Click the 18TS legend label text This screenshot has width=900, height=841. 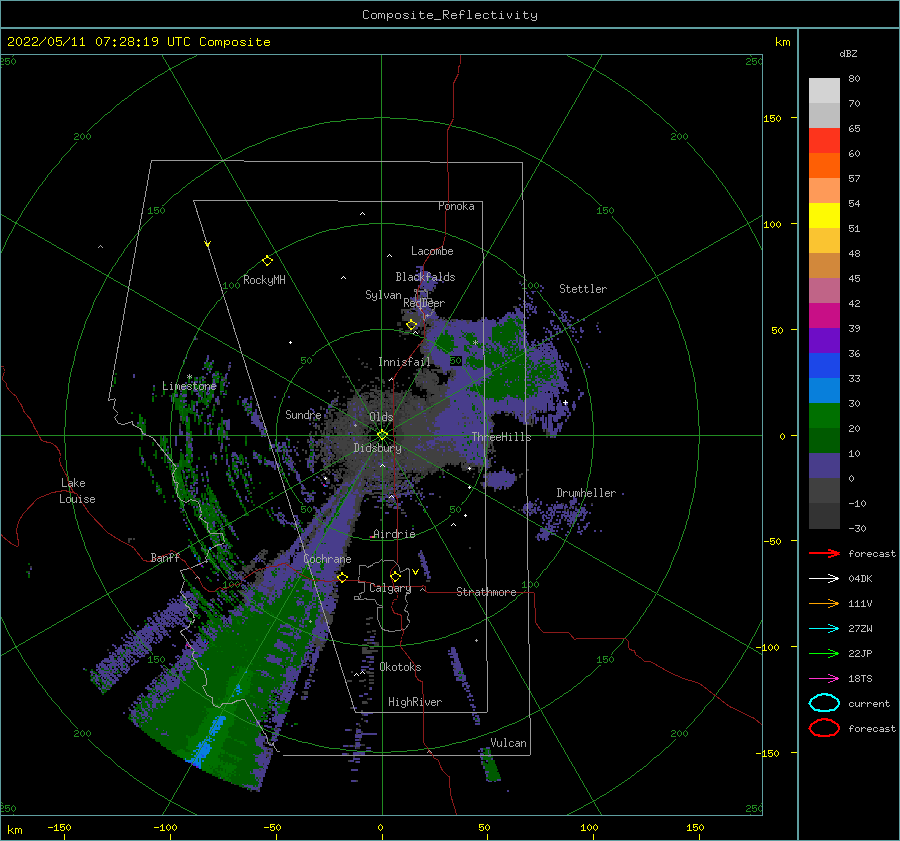[x=860, y=679]
